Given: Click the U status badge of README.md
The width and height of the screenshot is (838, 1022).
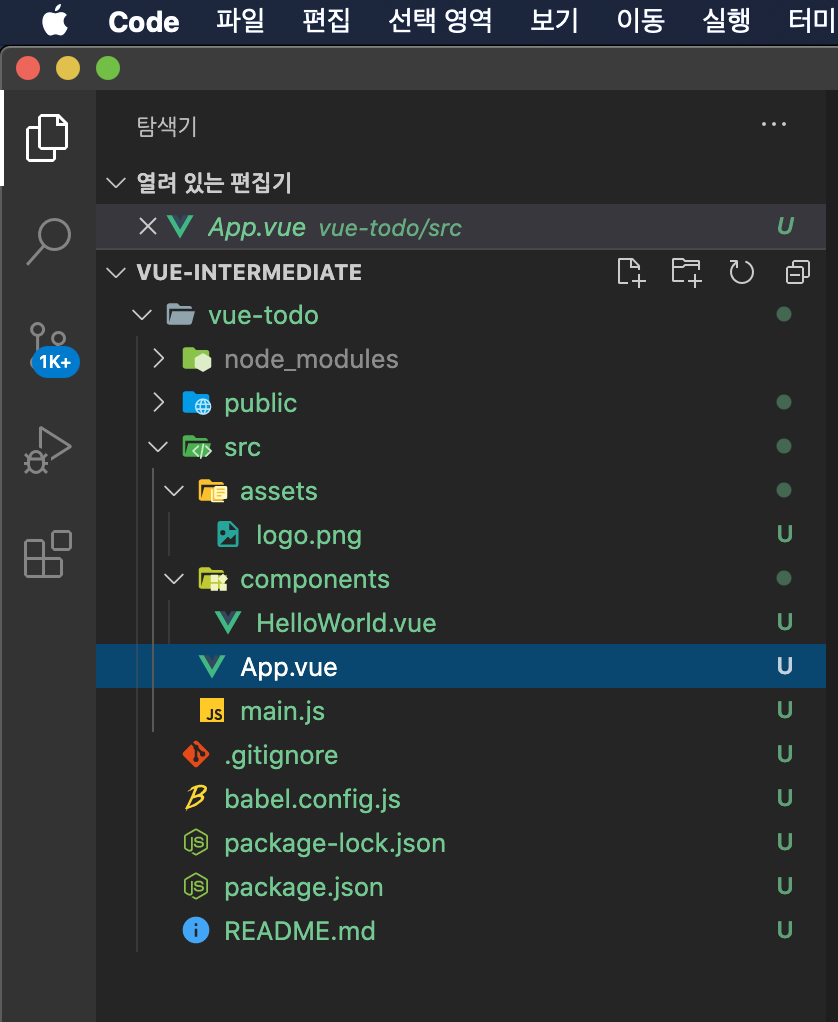Looking at the screenshot, I should 785,930.
